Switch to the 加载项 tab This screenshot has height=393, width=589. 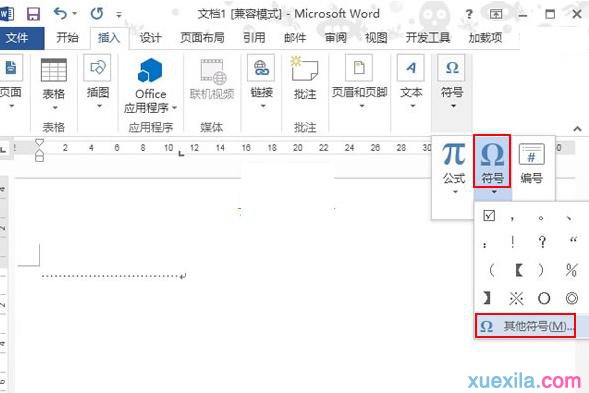coord(485,38)
